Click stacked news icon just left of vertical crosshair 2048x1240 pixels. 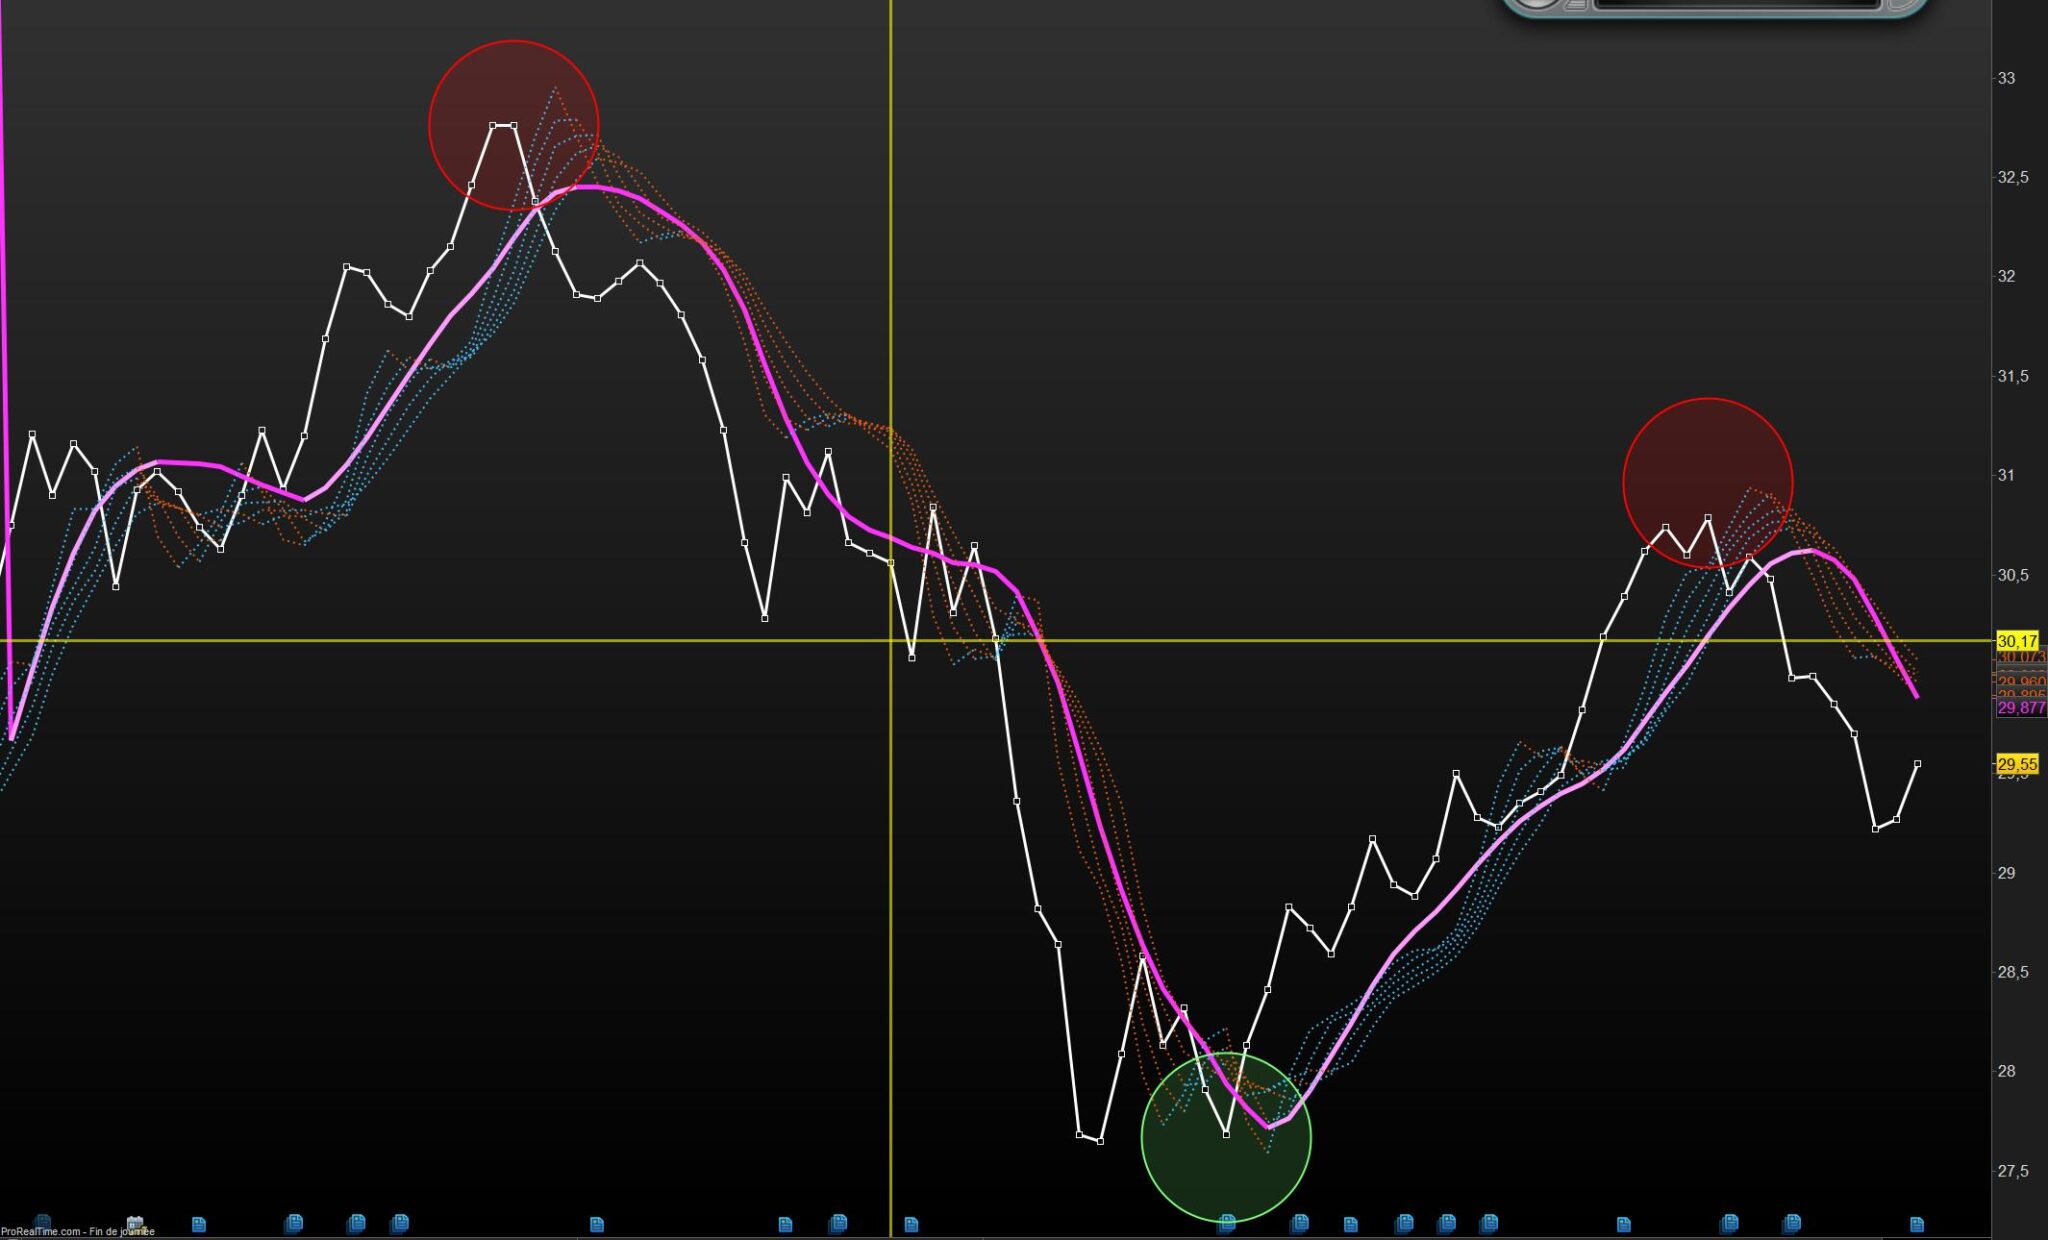[x=838, y=1222]
